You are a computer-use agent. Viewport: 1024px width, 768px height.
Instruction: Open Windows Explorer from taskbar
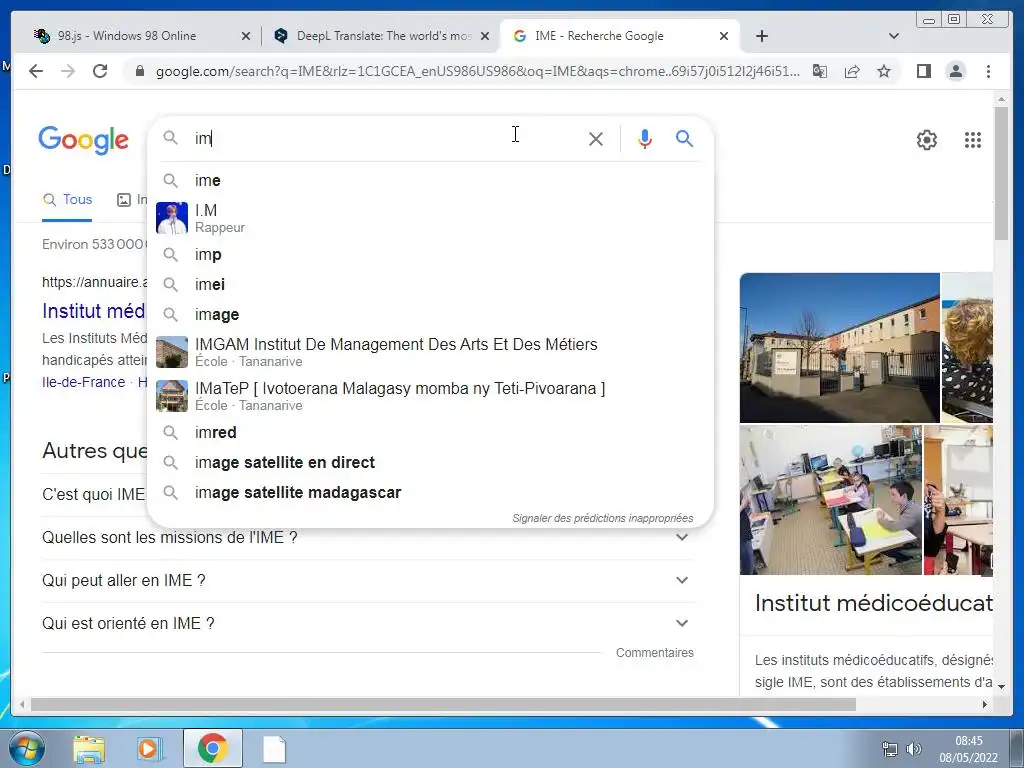point(89,749)
